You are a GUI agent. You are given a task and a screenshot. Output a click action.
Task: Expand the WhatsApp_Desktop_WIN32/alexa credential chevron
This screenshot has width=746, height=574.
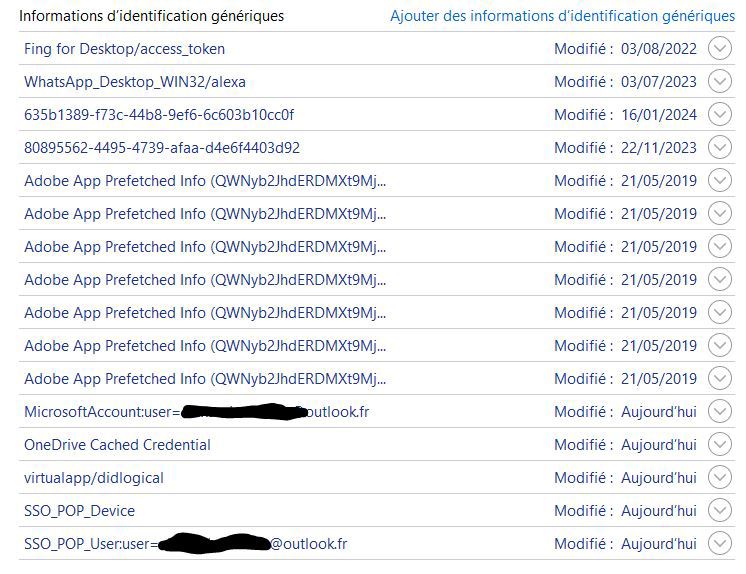(719, 82)
